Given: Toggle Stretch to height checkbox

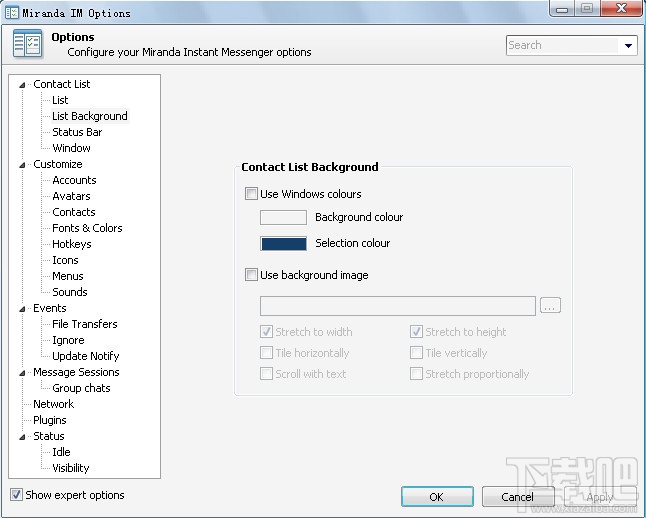Looking at the screenshot, I should pyautogui.click(x=416, y=332).
